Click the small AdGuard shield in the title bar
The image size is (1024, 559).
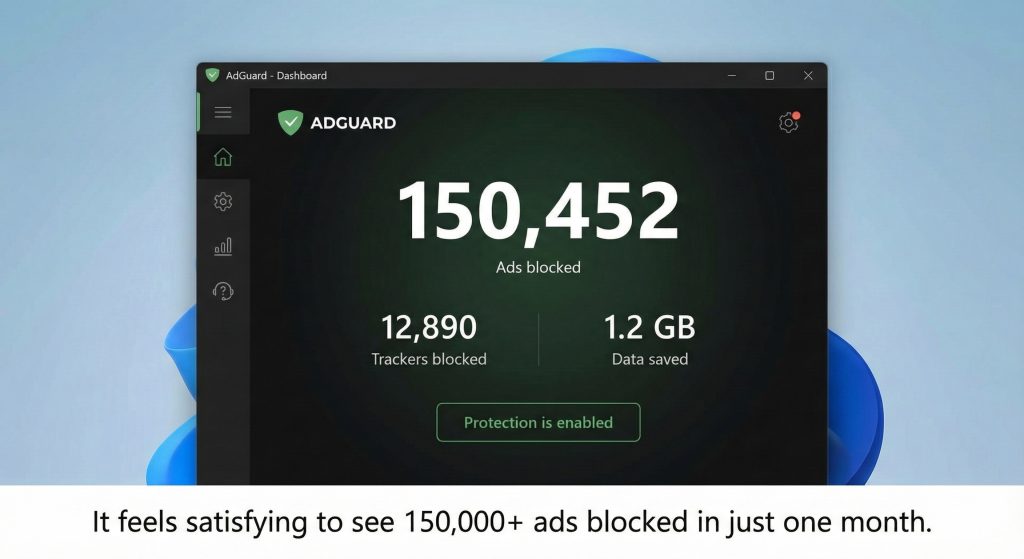(212, 75)
